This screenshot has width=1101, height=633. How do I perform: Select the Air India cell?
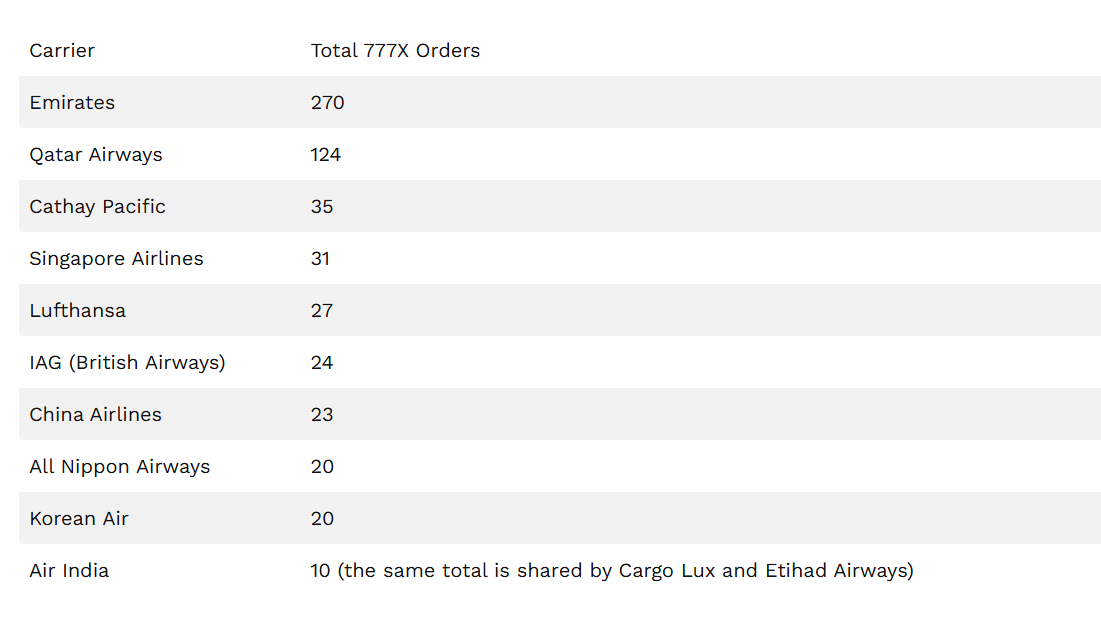pos(69,571)
